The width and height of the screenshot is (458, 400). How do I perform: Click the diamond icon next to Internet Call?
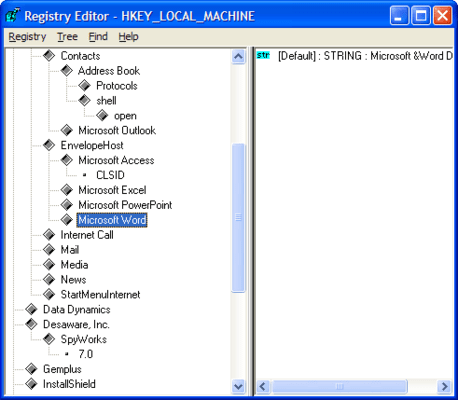[x=49, y=235]
